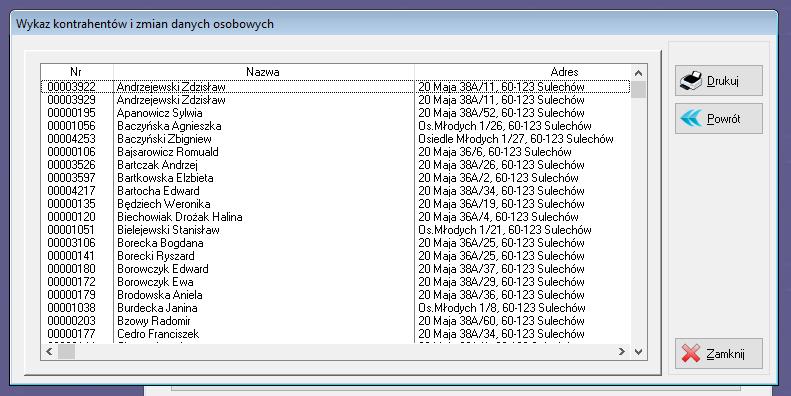Select the Baczyński Zbigniew row

336,139
